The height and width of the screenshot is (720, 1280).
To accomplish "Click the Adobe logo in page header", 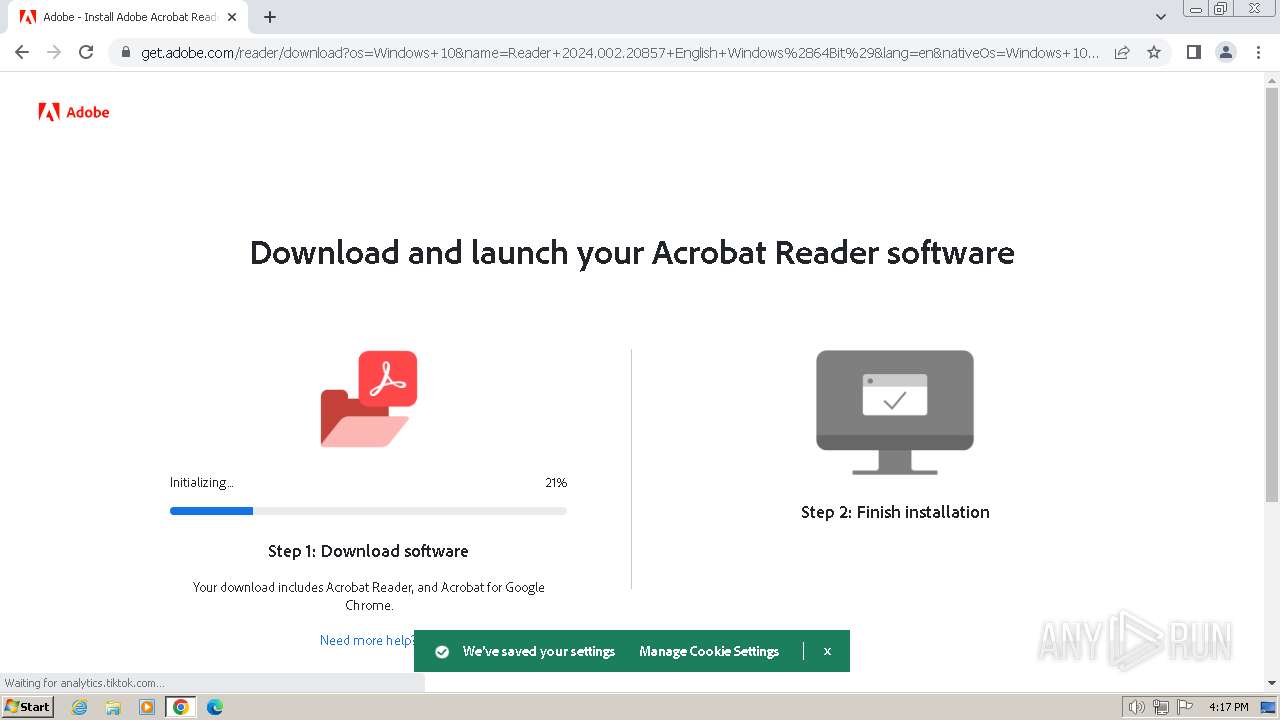I will [x=74, y=112].
